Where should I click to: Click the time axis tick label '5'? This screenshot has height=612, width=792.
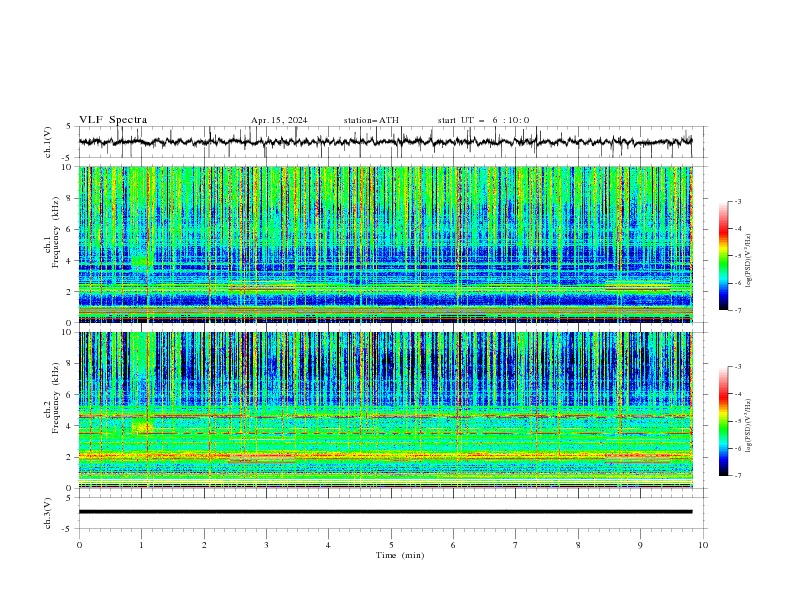point(391,545)
